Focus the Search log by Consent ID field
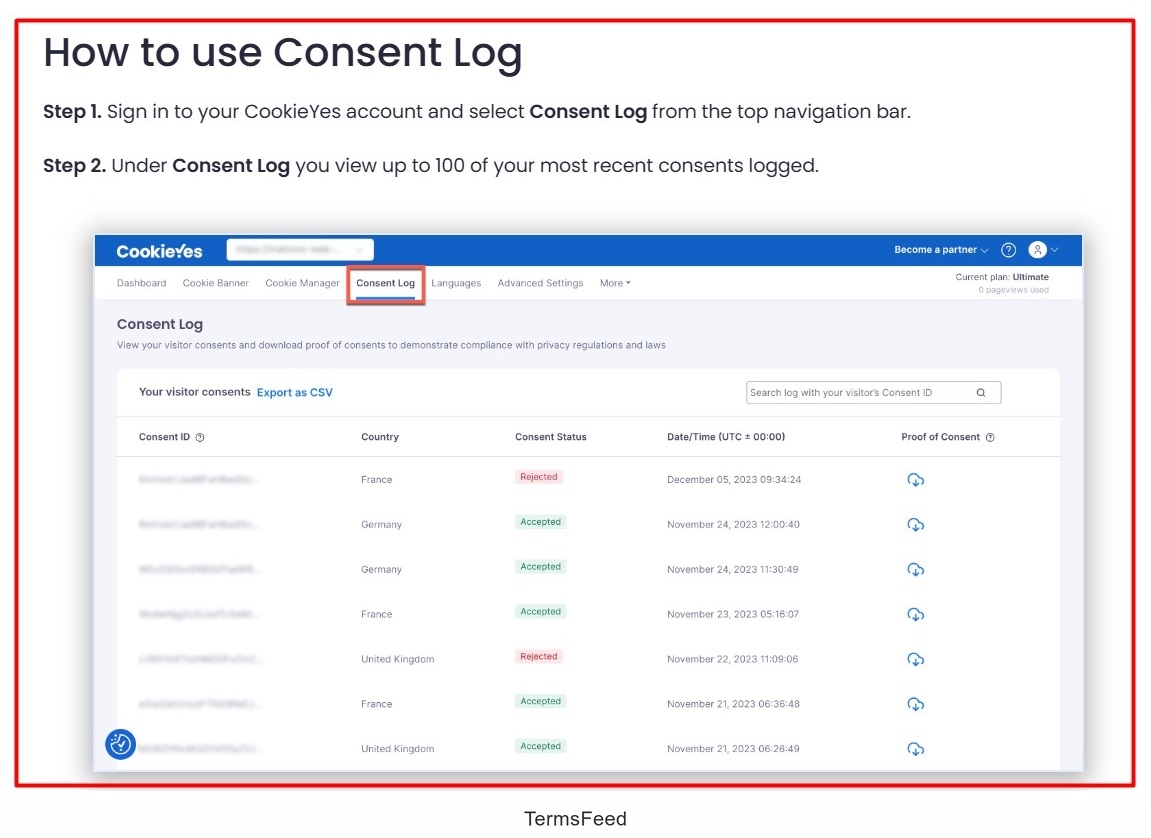Screen dimensions: 1151x838 click(x=874, y=393)
